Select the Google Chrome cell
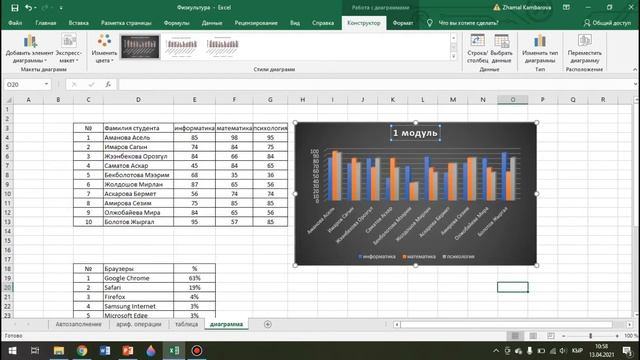 point(138,278)
